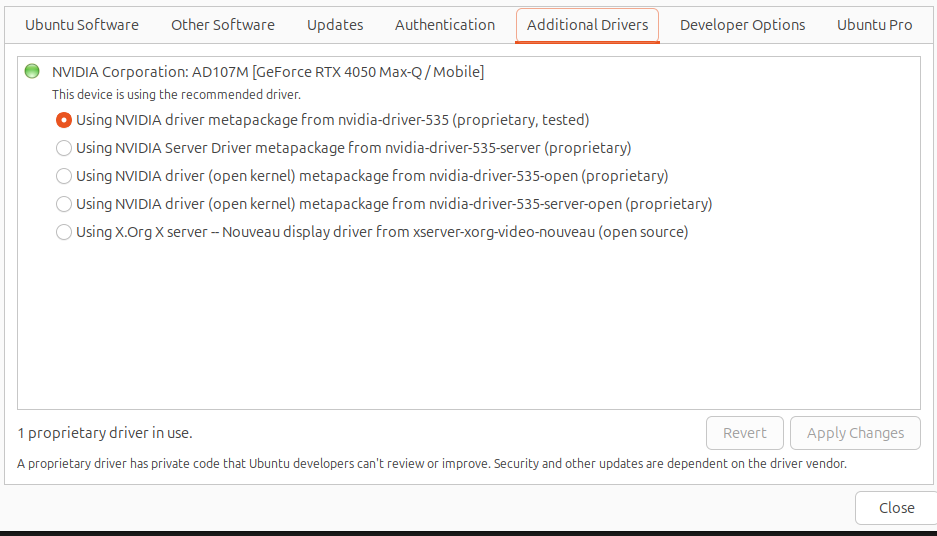
Task: Select the Nouveau open source driver option
Action: tap(64, 232)
